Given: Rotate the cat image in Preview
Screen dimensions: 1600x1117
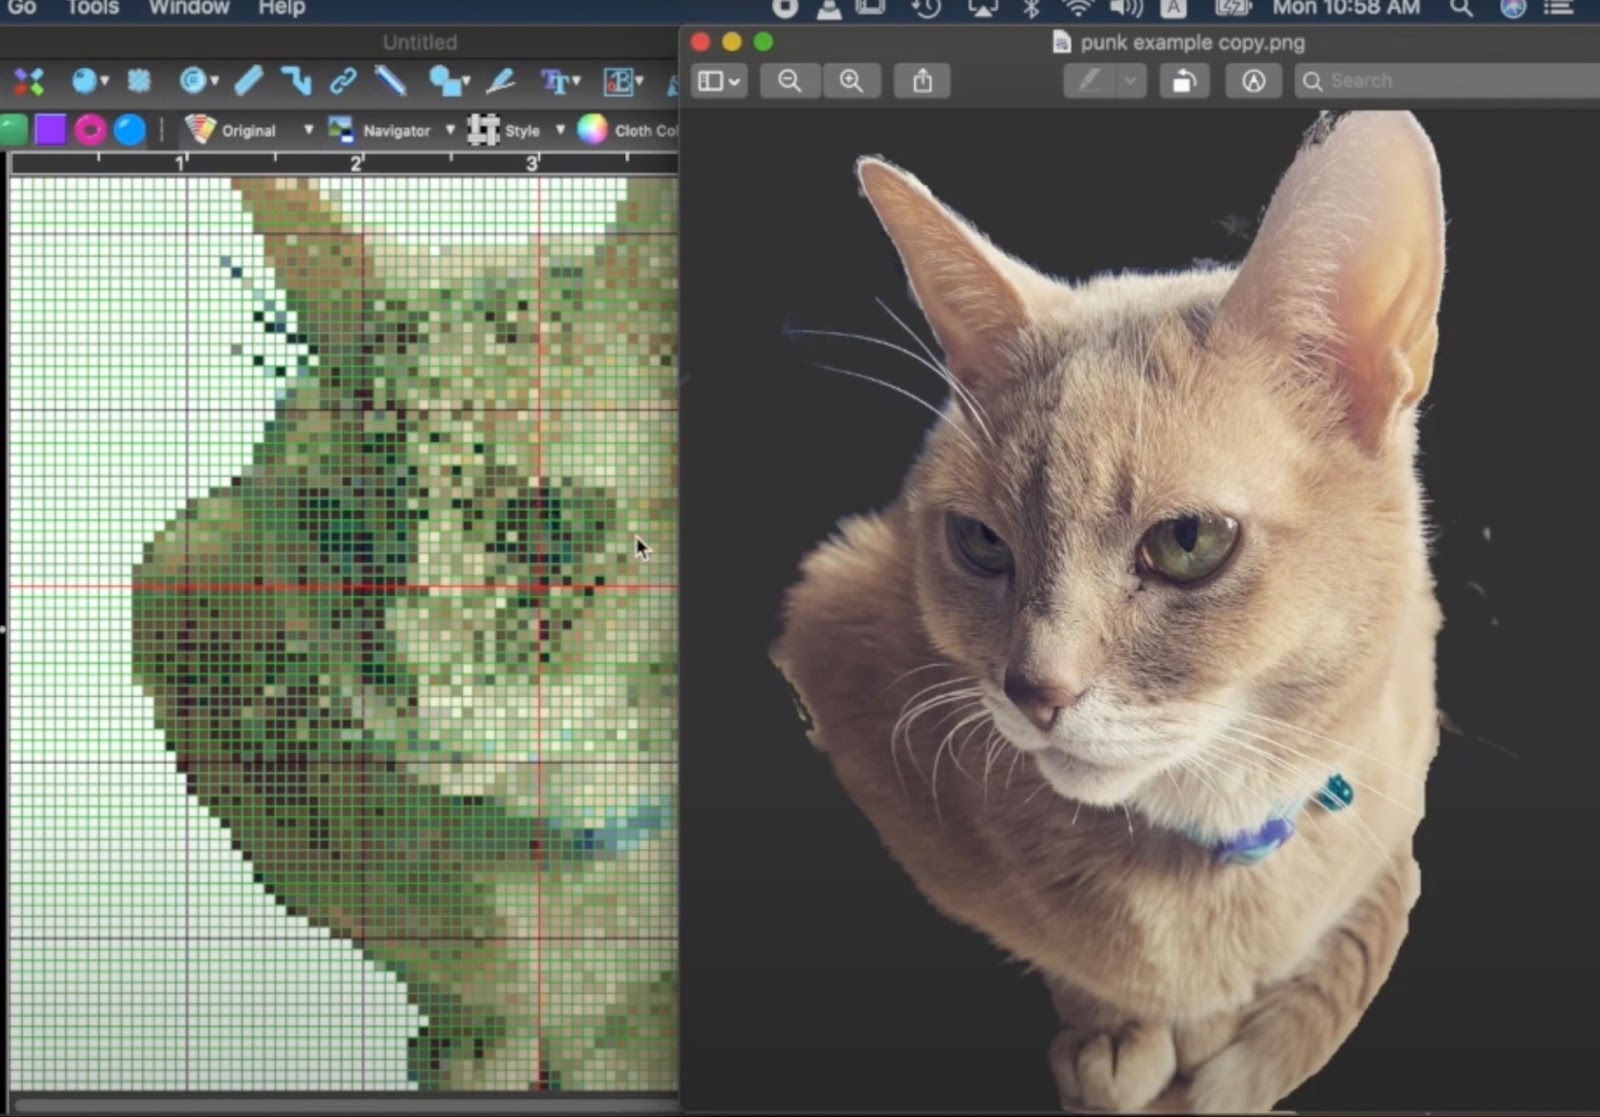Looking at the screenshot, I should coord(1184,81).
